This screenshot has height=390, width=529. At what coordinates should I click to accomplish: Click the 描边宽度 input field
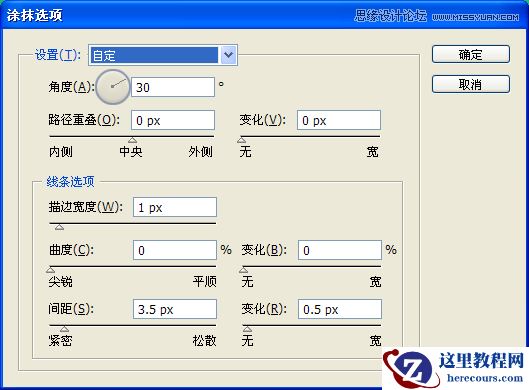[x=175, y=207]
